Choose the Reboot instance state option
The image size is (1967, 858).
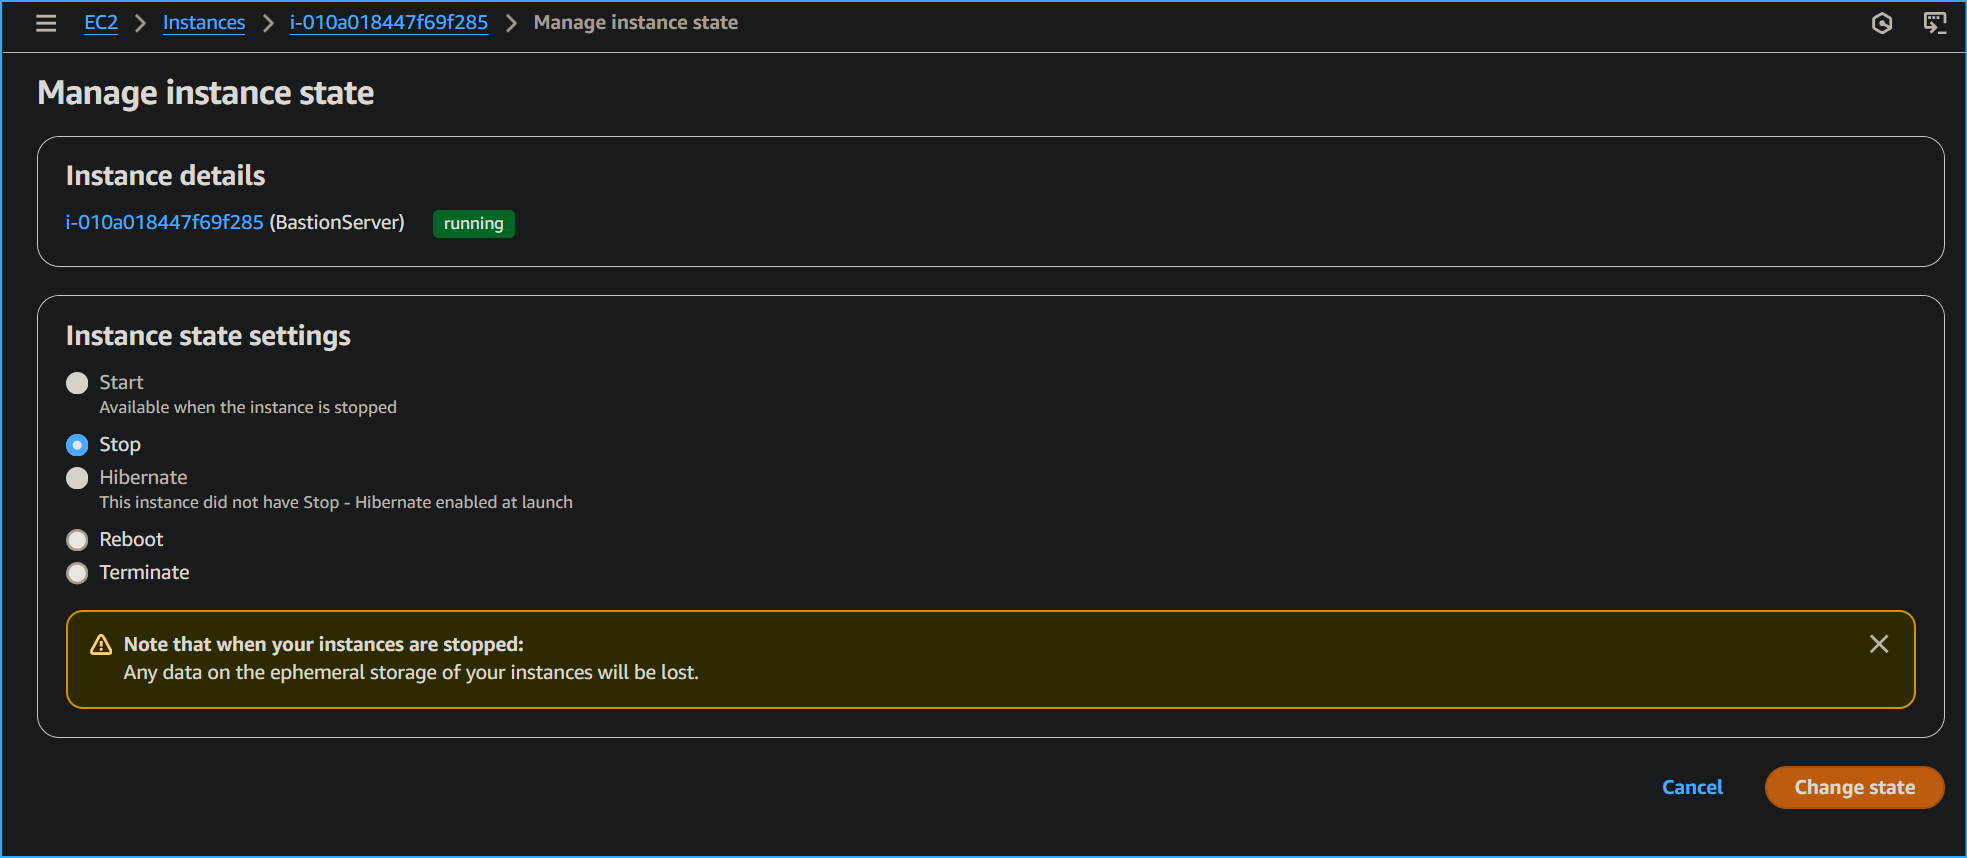[77, 540]
